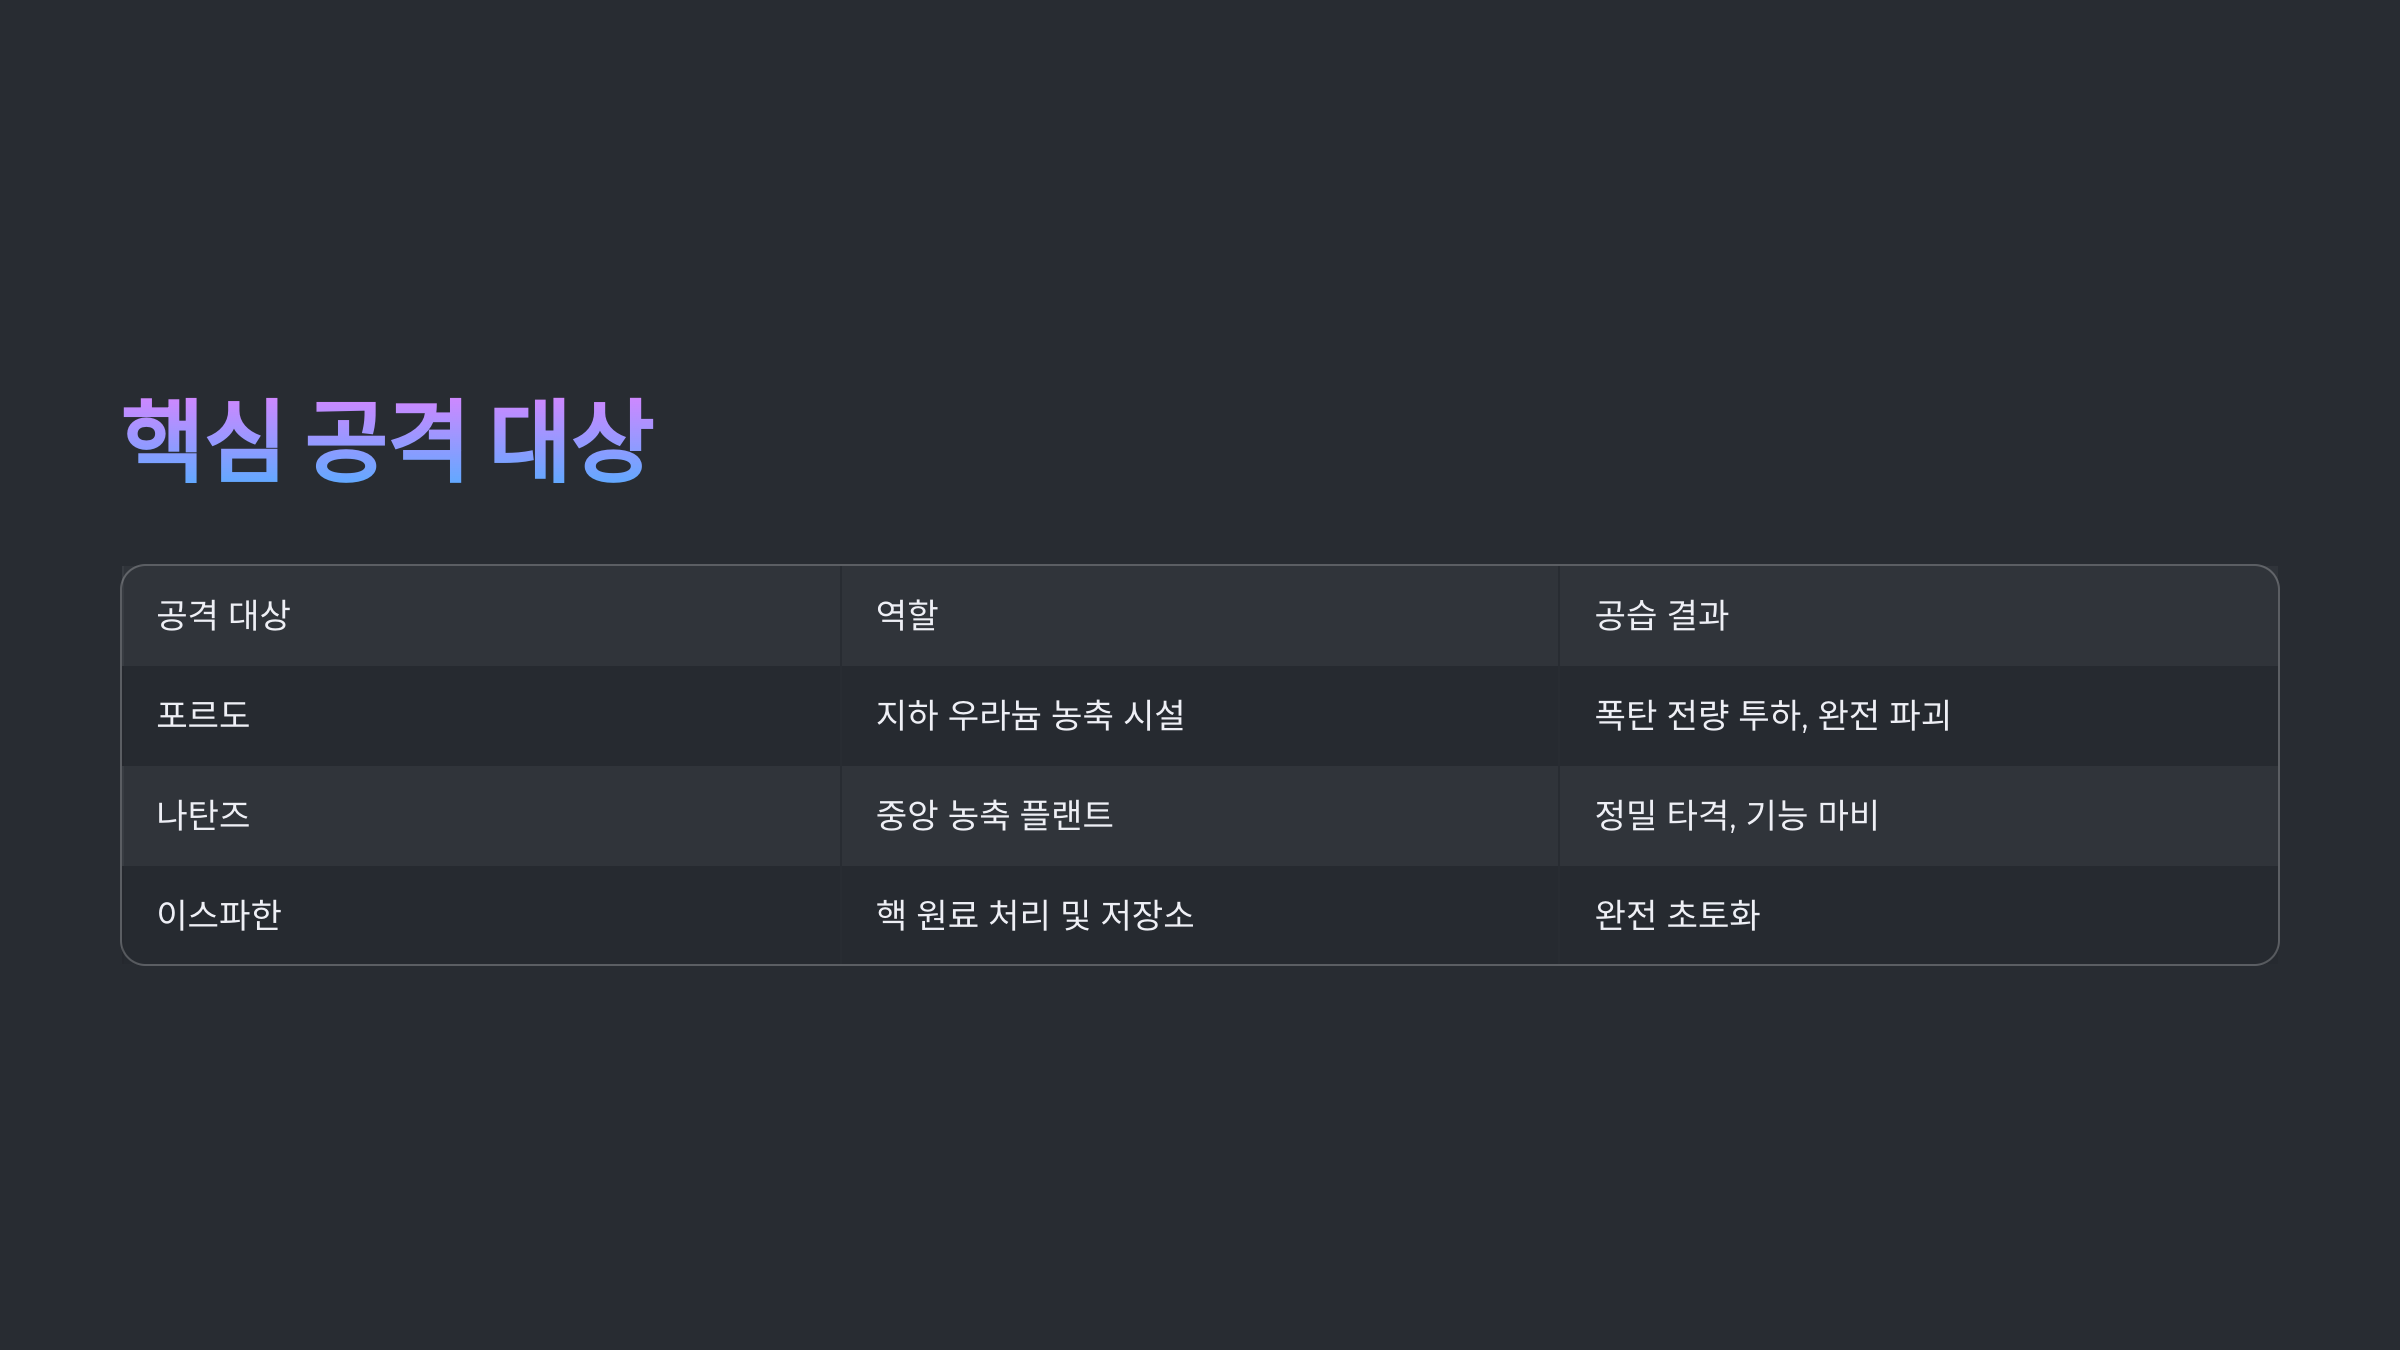Click the word 결과 in the header row
Viewport: 2400px width, 1350px height.
coord(1698,615)
